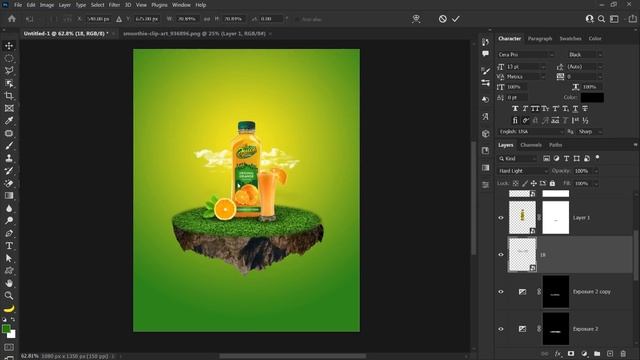Screen dimensions: 640x360
Task: Open the workspace switcher icon
Action: pyautogui.click(x=614, y=19)
